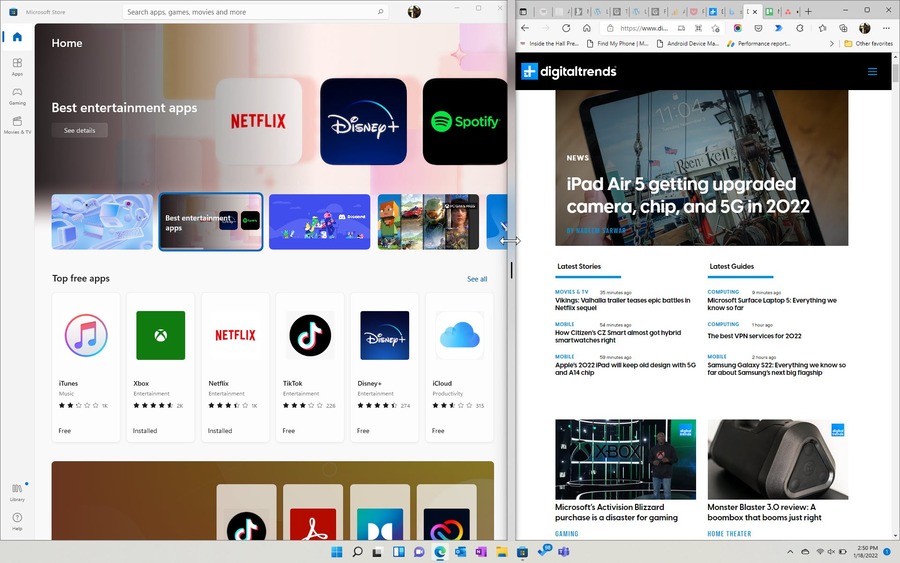Click the Pocket extension icon in Edge
900x563 pixels.
pos(758,28)
